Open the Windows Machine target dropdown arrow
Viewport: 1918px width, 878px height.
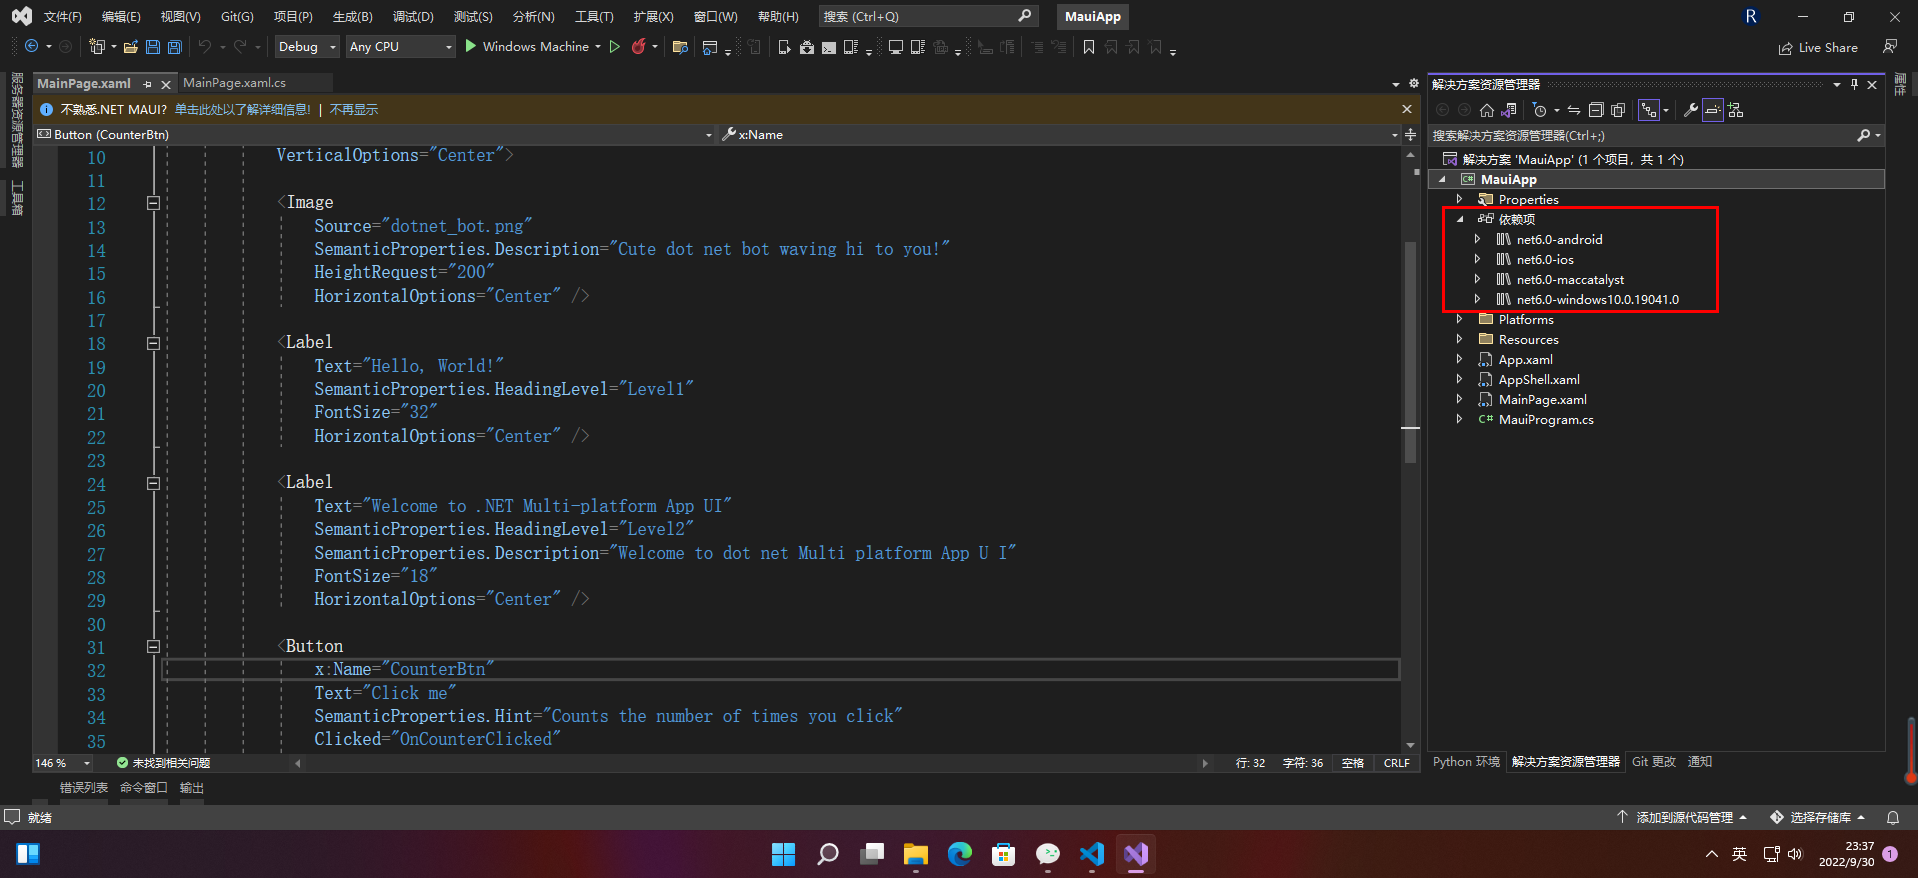tap(598, 46)
